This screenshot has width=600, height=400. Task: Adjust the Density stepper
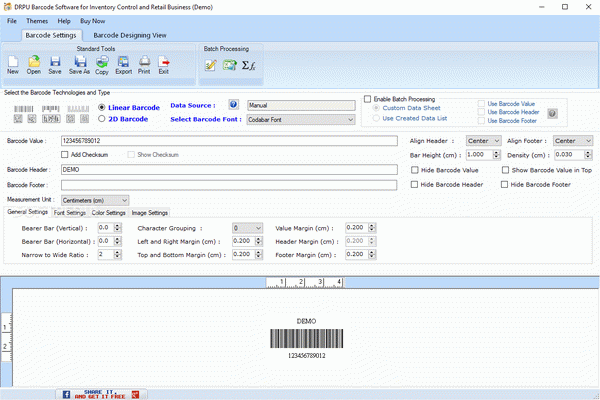click(x=588, y=155)
